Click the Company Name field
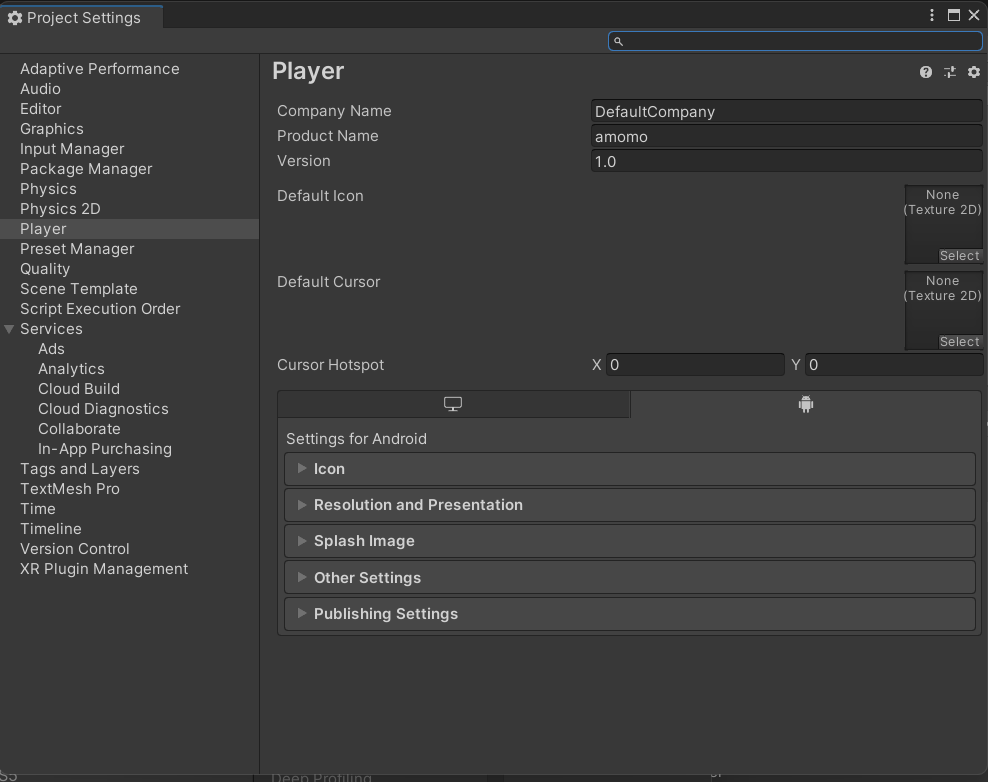988x782 pixels. (786, 112)
